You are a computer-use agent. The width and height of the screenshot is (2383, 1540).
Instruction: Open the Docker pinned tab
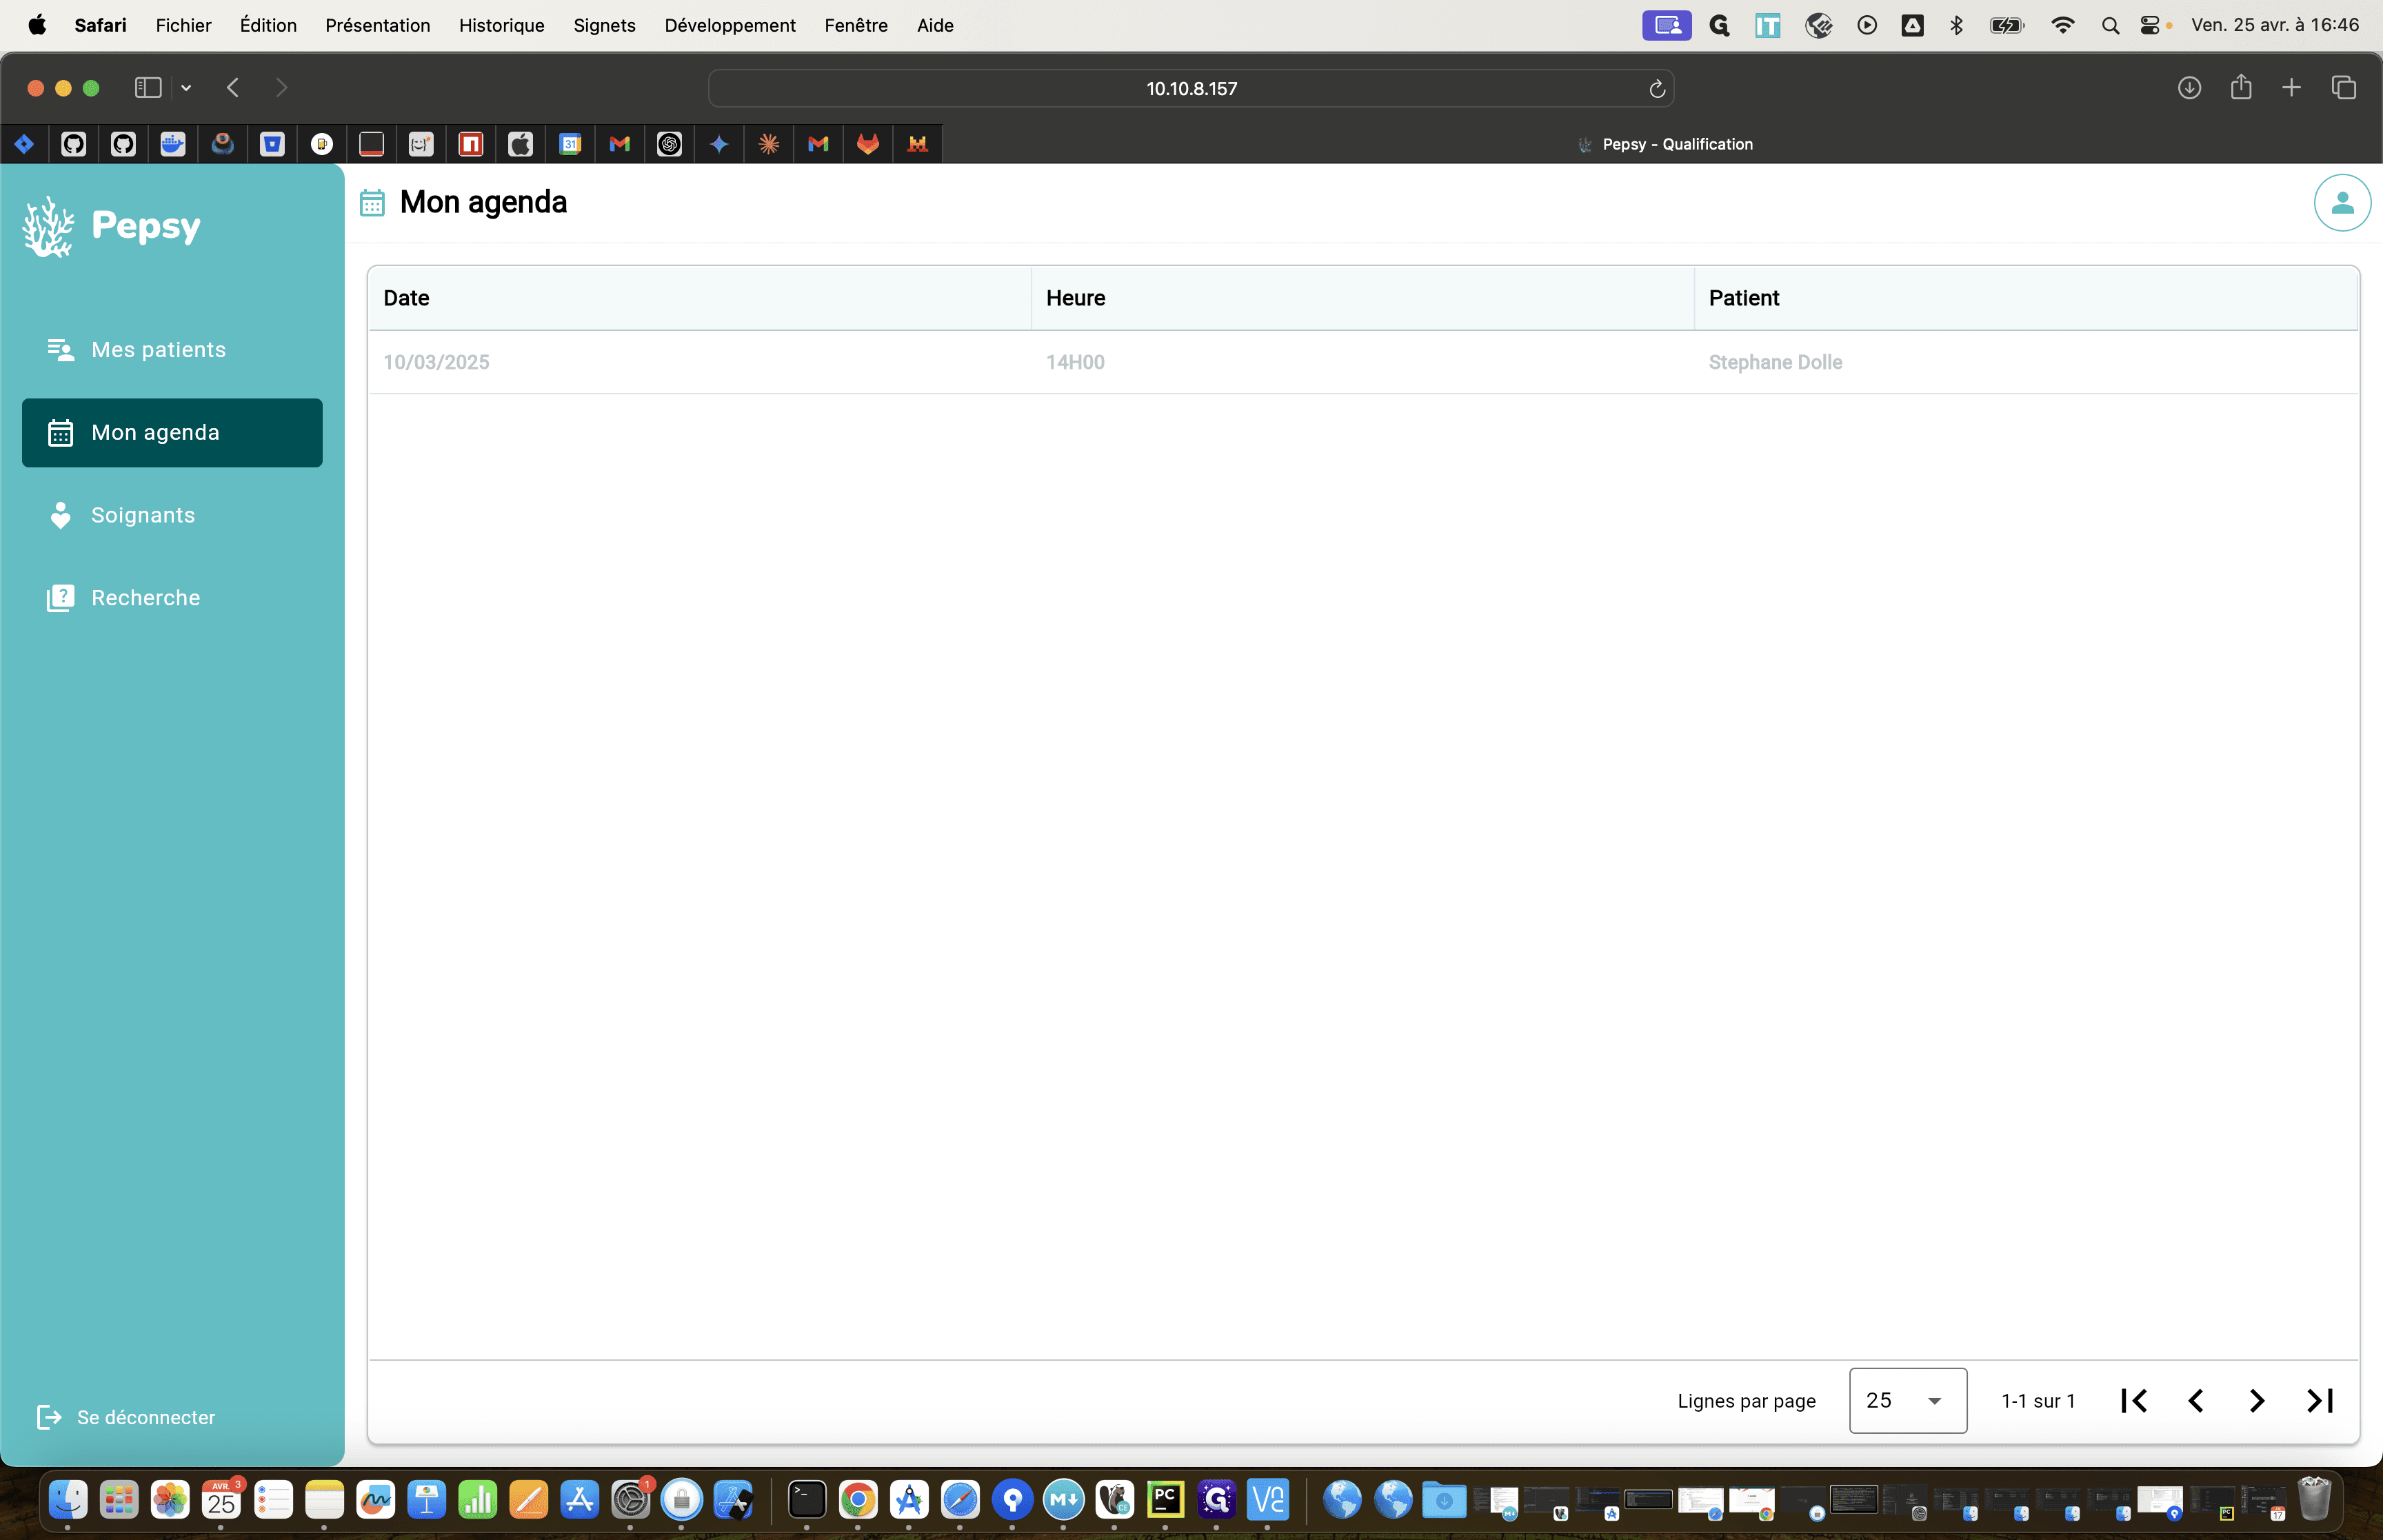tap(173, 144)
